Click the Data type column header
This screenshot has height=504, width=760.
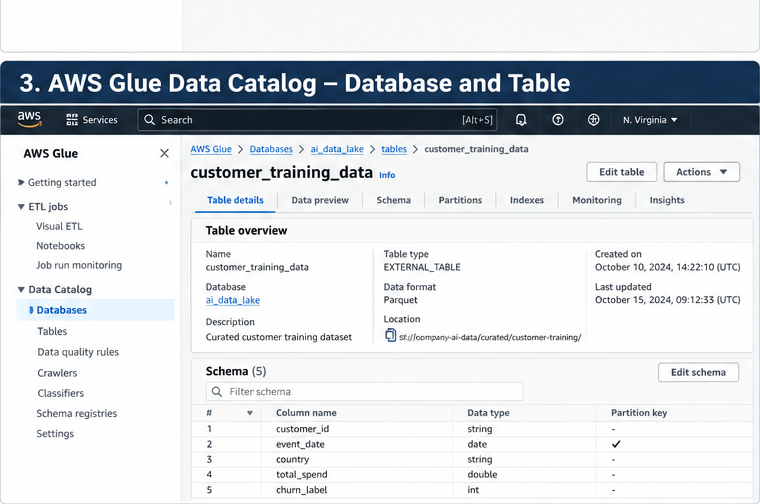[488, 413]
